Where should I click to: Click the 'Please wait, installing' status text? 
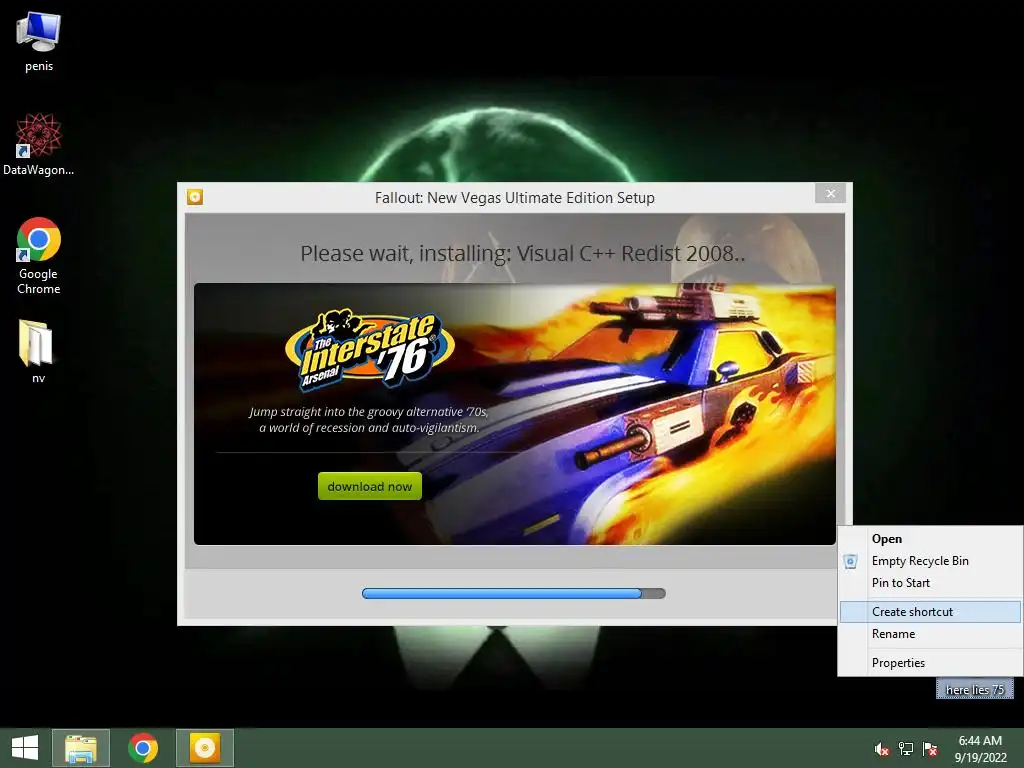(x=522, y=253)
